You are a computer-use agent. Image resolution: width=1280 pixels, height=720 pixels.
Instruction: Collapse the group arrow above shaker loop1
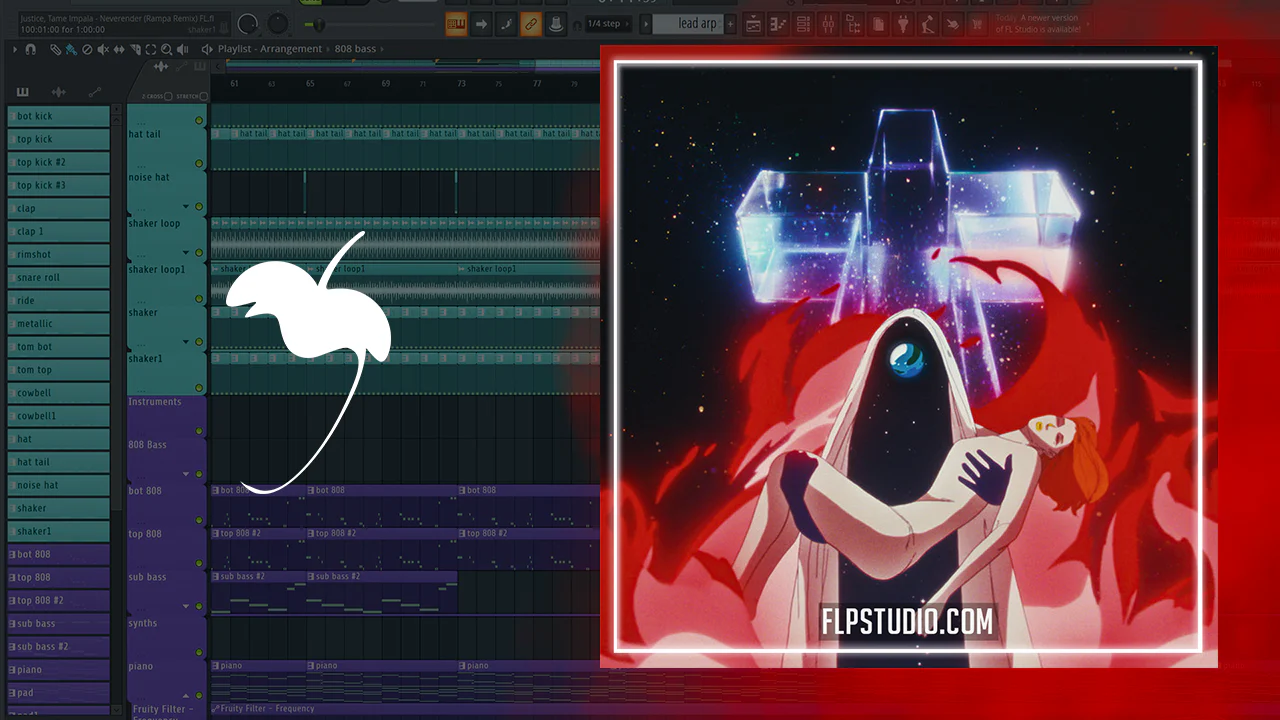(x=186, y=253)
